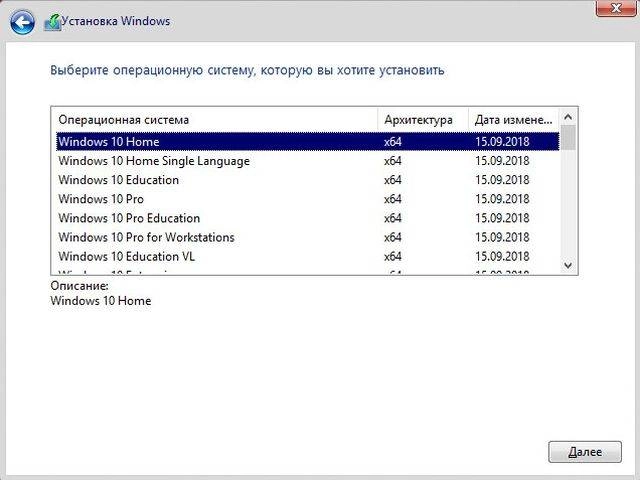Click date 15.09.2018 in Pro for Workstations row
The width and height of the screenshot is (640, 480).
pyautogui.click(x=502, y=238)
